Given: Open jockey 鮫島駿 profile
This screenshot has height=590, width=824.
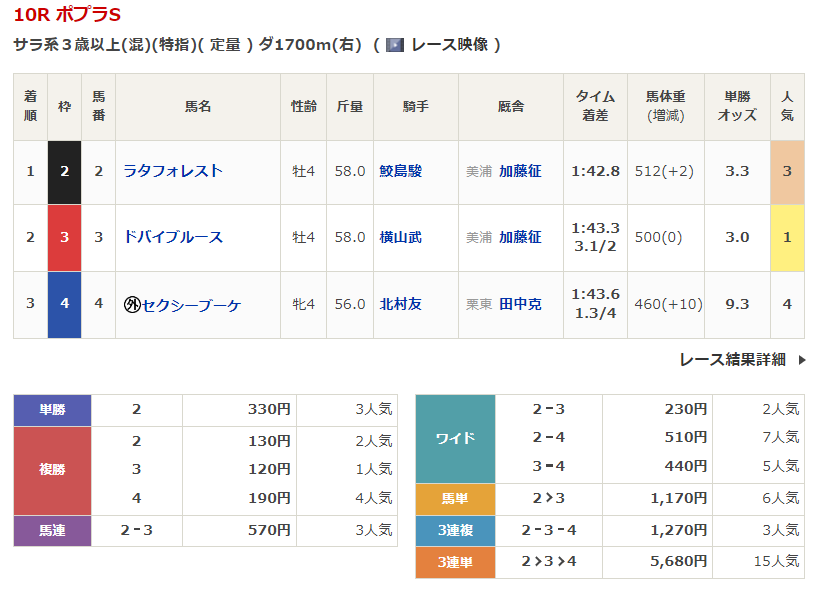Looking at the screenshot, I should [400, 171].
